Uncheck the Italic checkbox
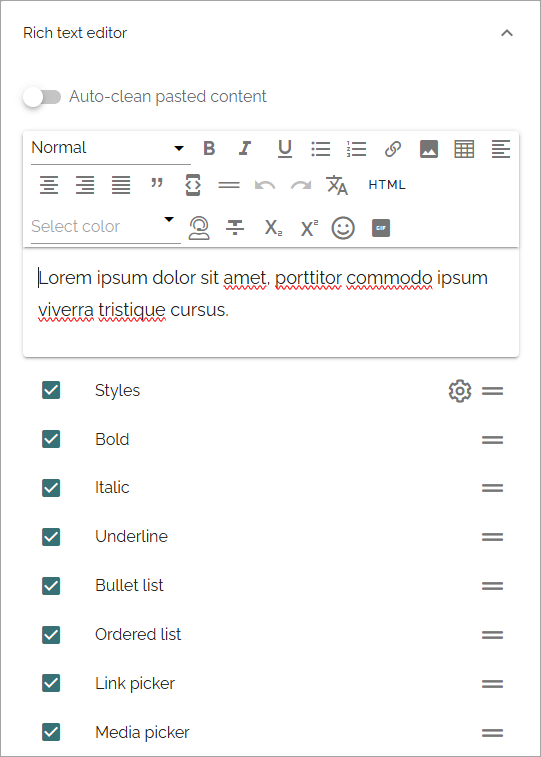The image size is (541, 757). 51,488
